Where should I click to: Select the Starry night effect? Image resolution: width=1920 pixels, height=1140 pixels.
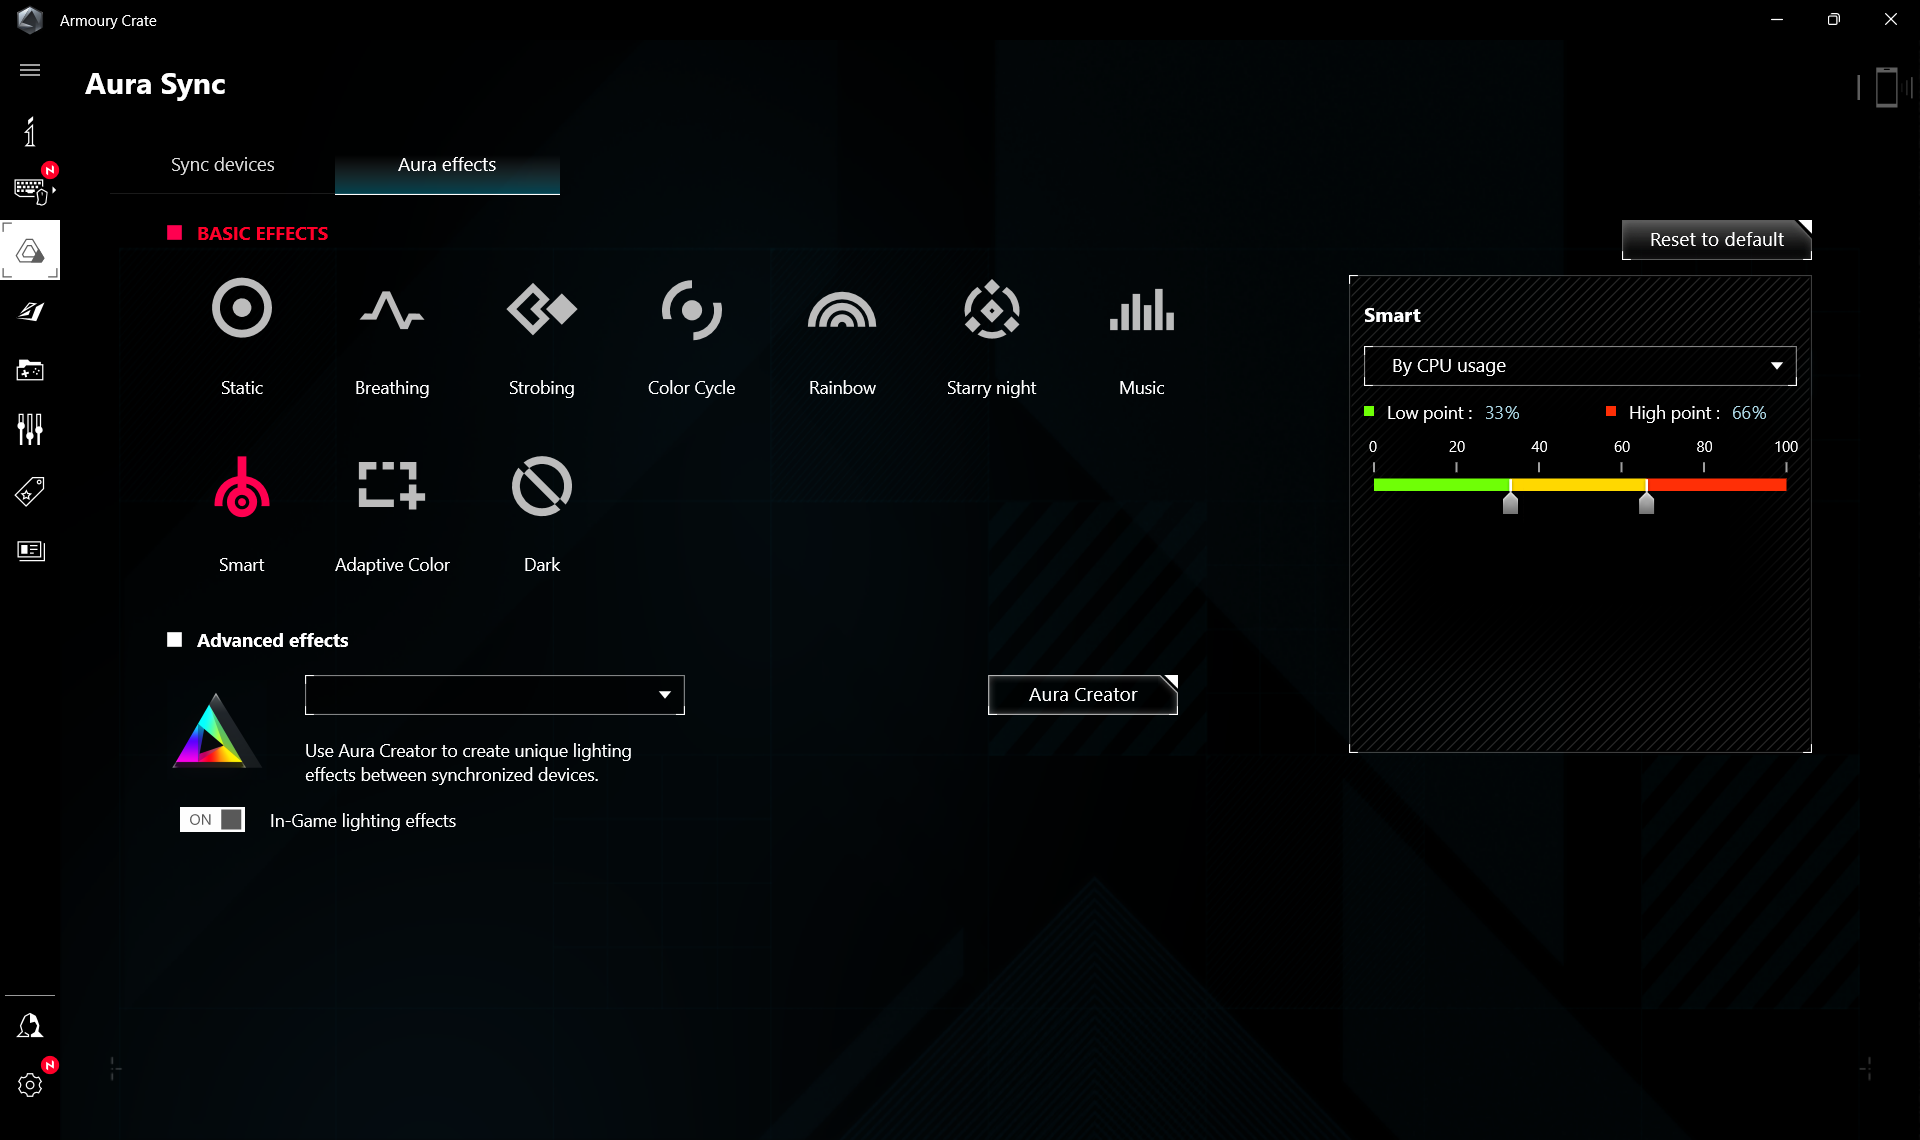click(992, 309)
